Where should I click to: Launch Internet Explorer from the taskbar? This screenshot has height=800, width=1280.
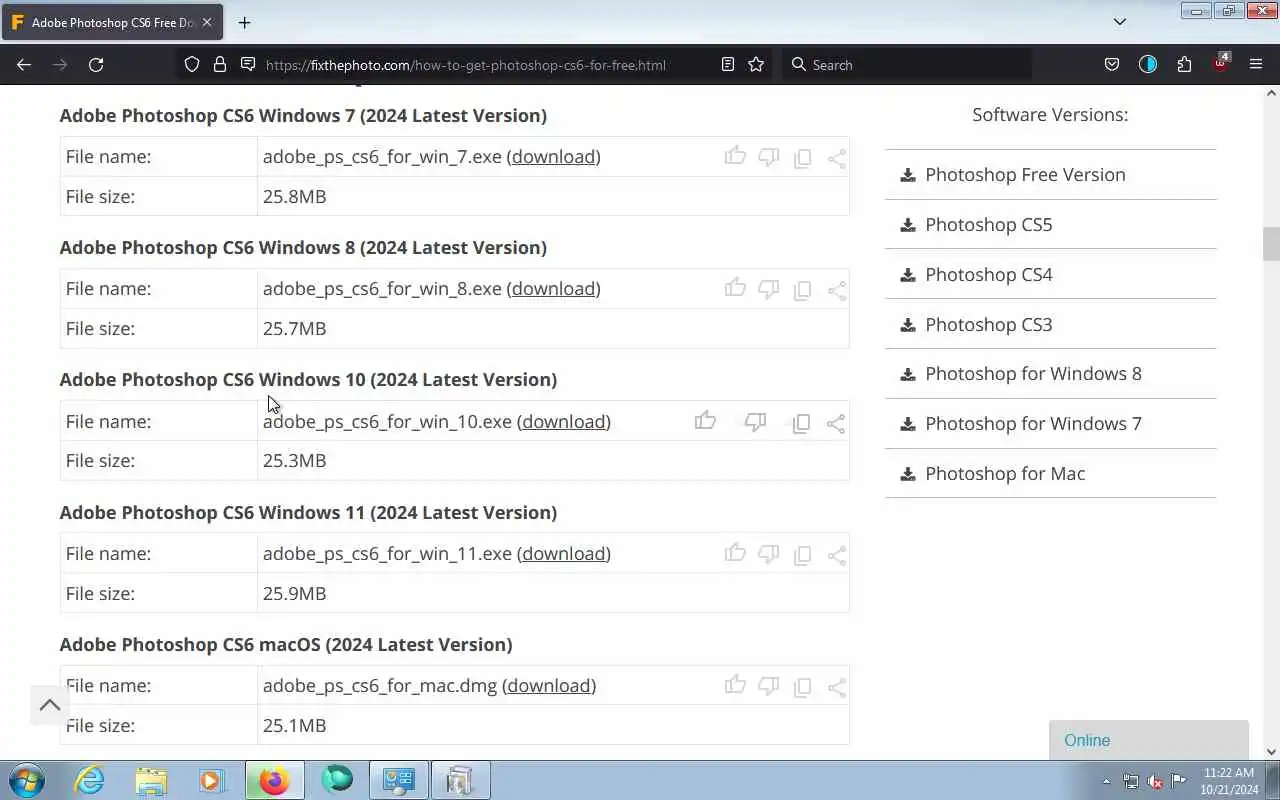coord(90,780)
